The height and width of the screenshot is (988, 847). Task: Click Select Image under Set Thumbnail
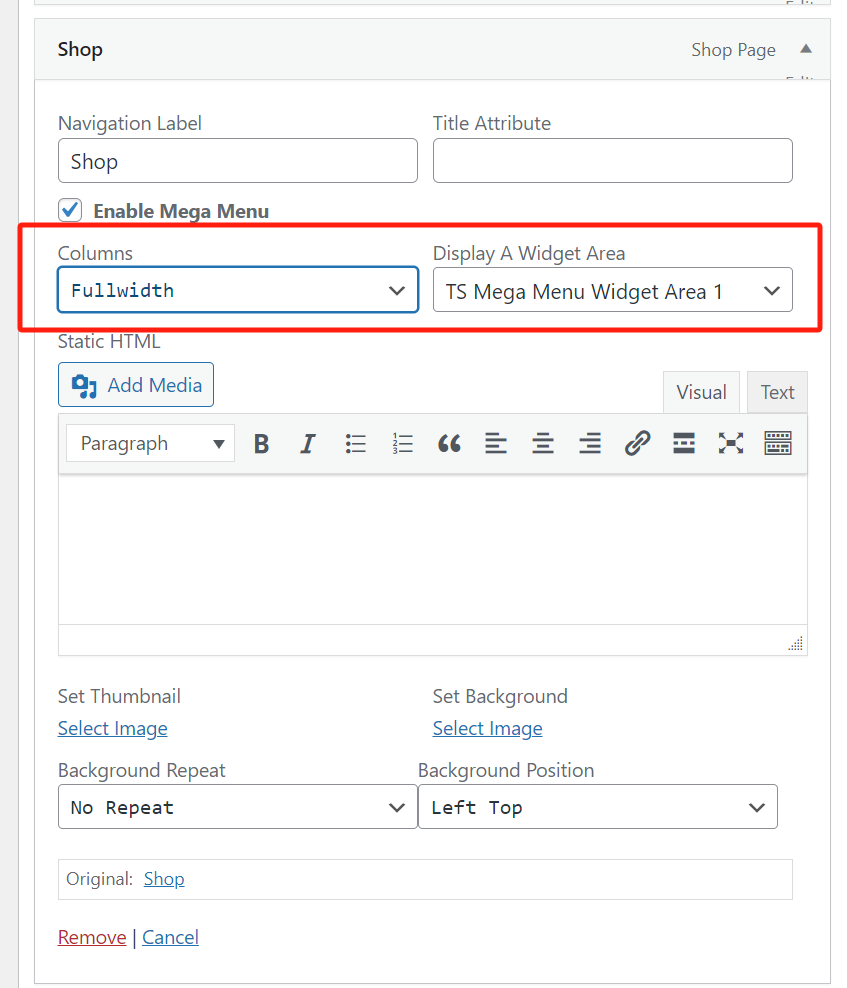[112, 729]
